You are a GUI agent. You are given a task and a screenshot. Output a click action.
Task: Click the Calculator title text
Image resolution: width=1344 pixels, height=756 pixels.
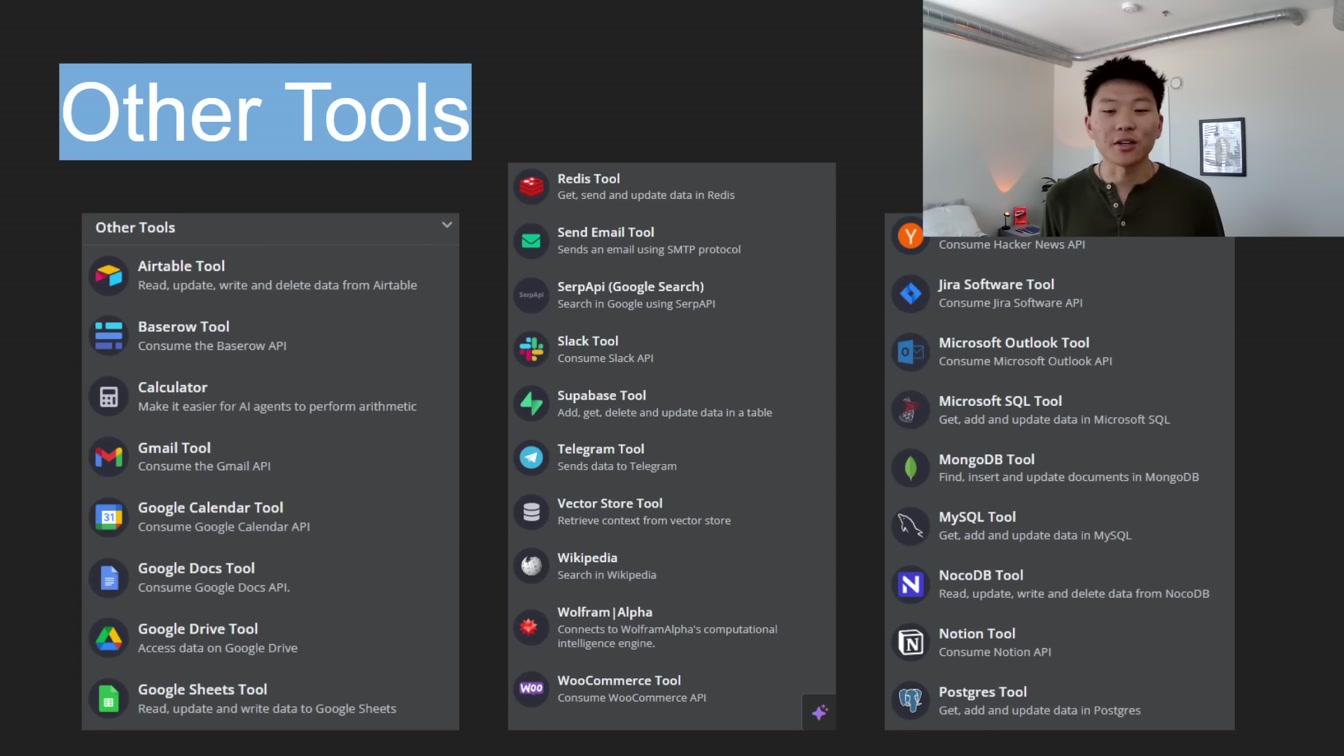(x=173, y=387)
